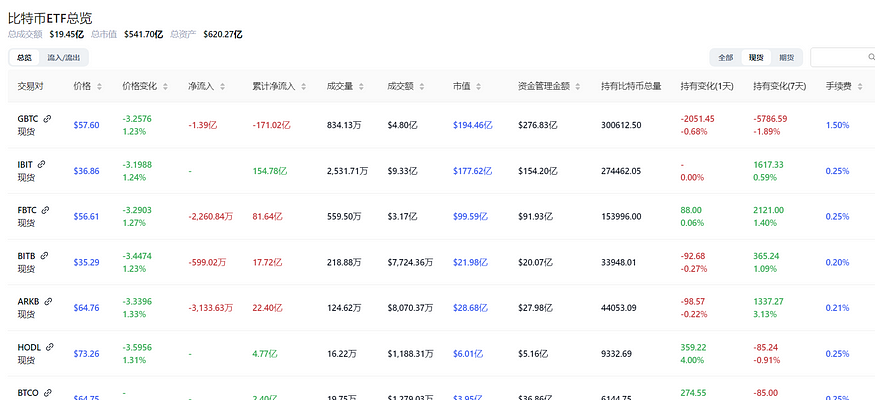Click BITB price $35.29
Screen dimensions: 875x400
pos(86,262)
